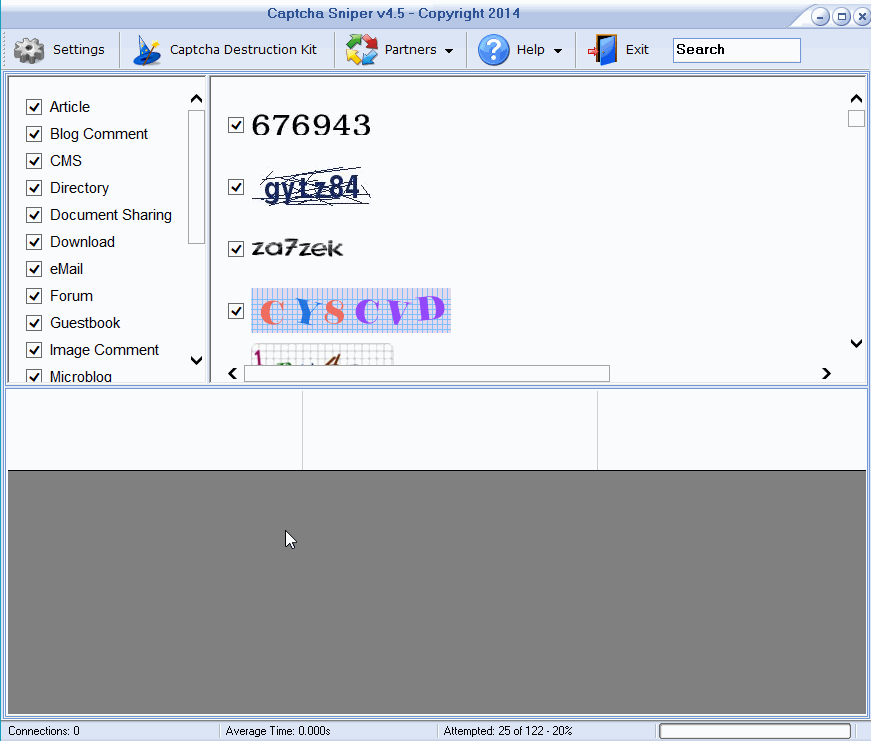Click the Exit button
The height and width of the screenshot is (741, 871).
pos(636,49)
